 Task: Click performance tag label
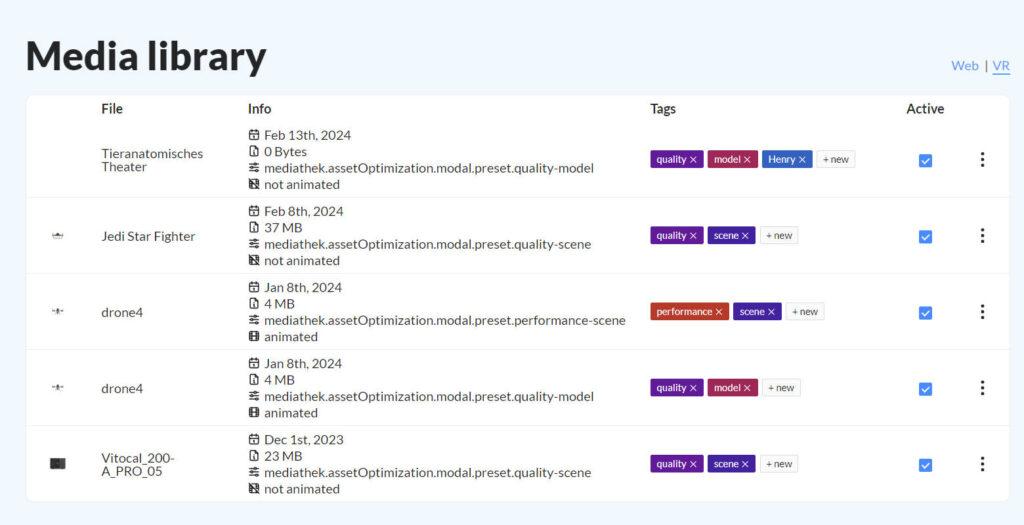pyautogui.click(x=684, y=311)
